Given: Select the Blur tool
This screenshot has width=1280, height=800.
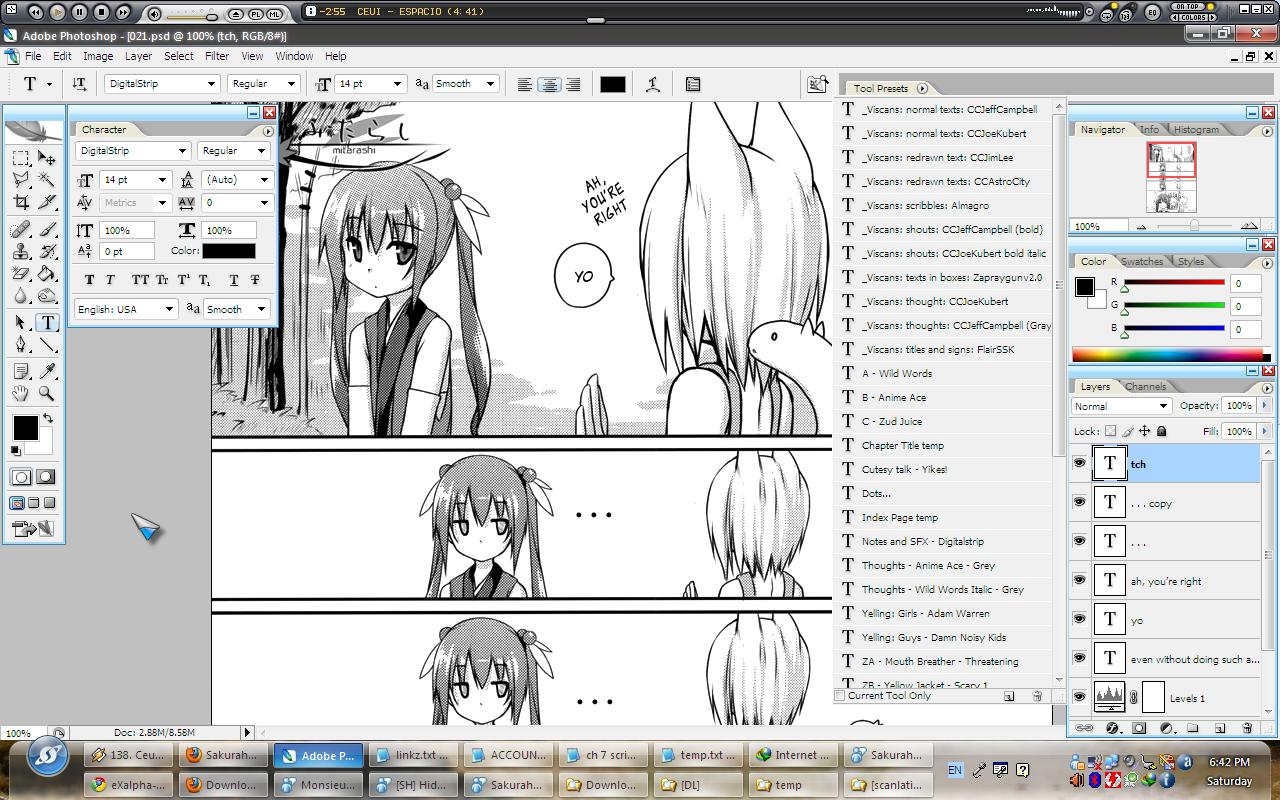Looking at the screenshot, I should tap(21, 296).
